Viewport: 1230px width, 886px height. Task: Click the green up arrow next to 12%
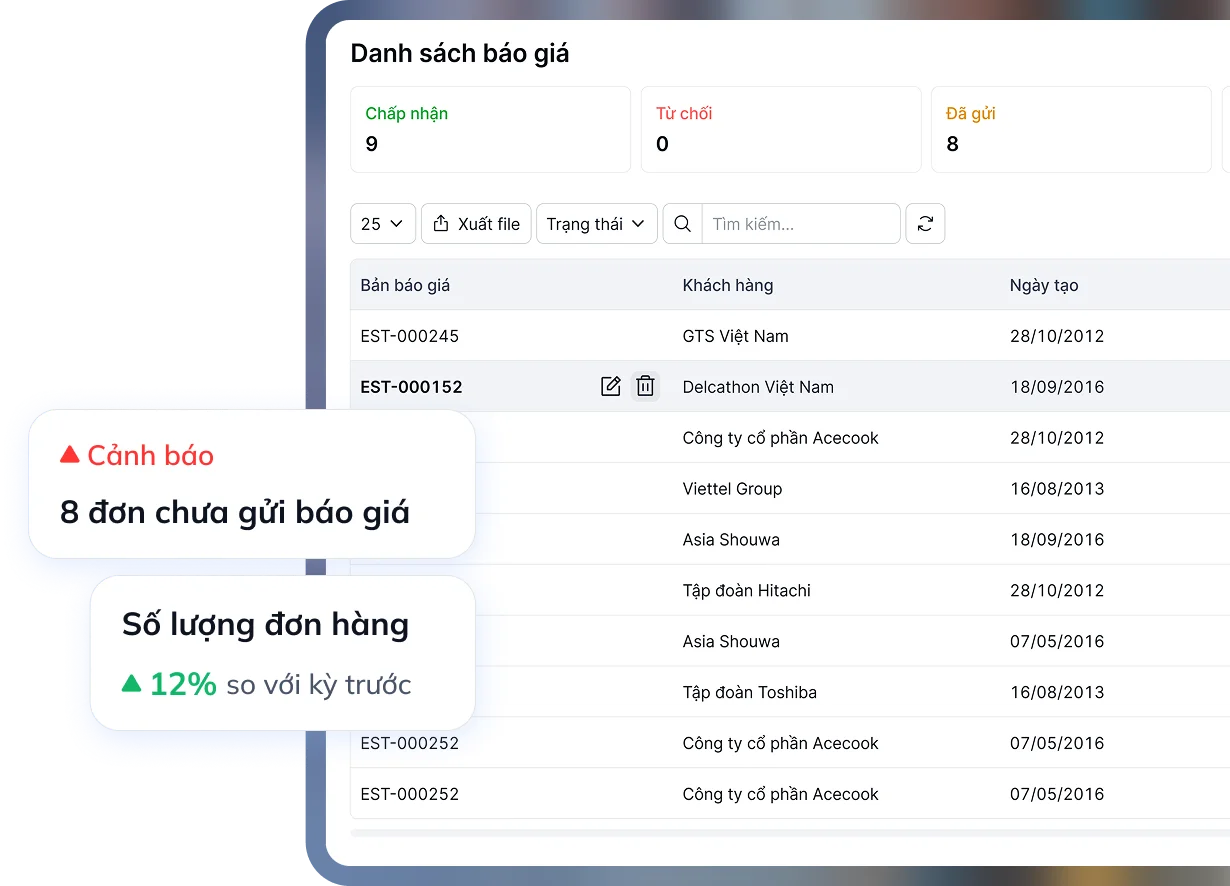click(131, 683)
